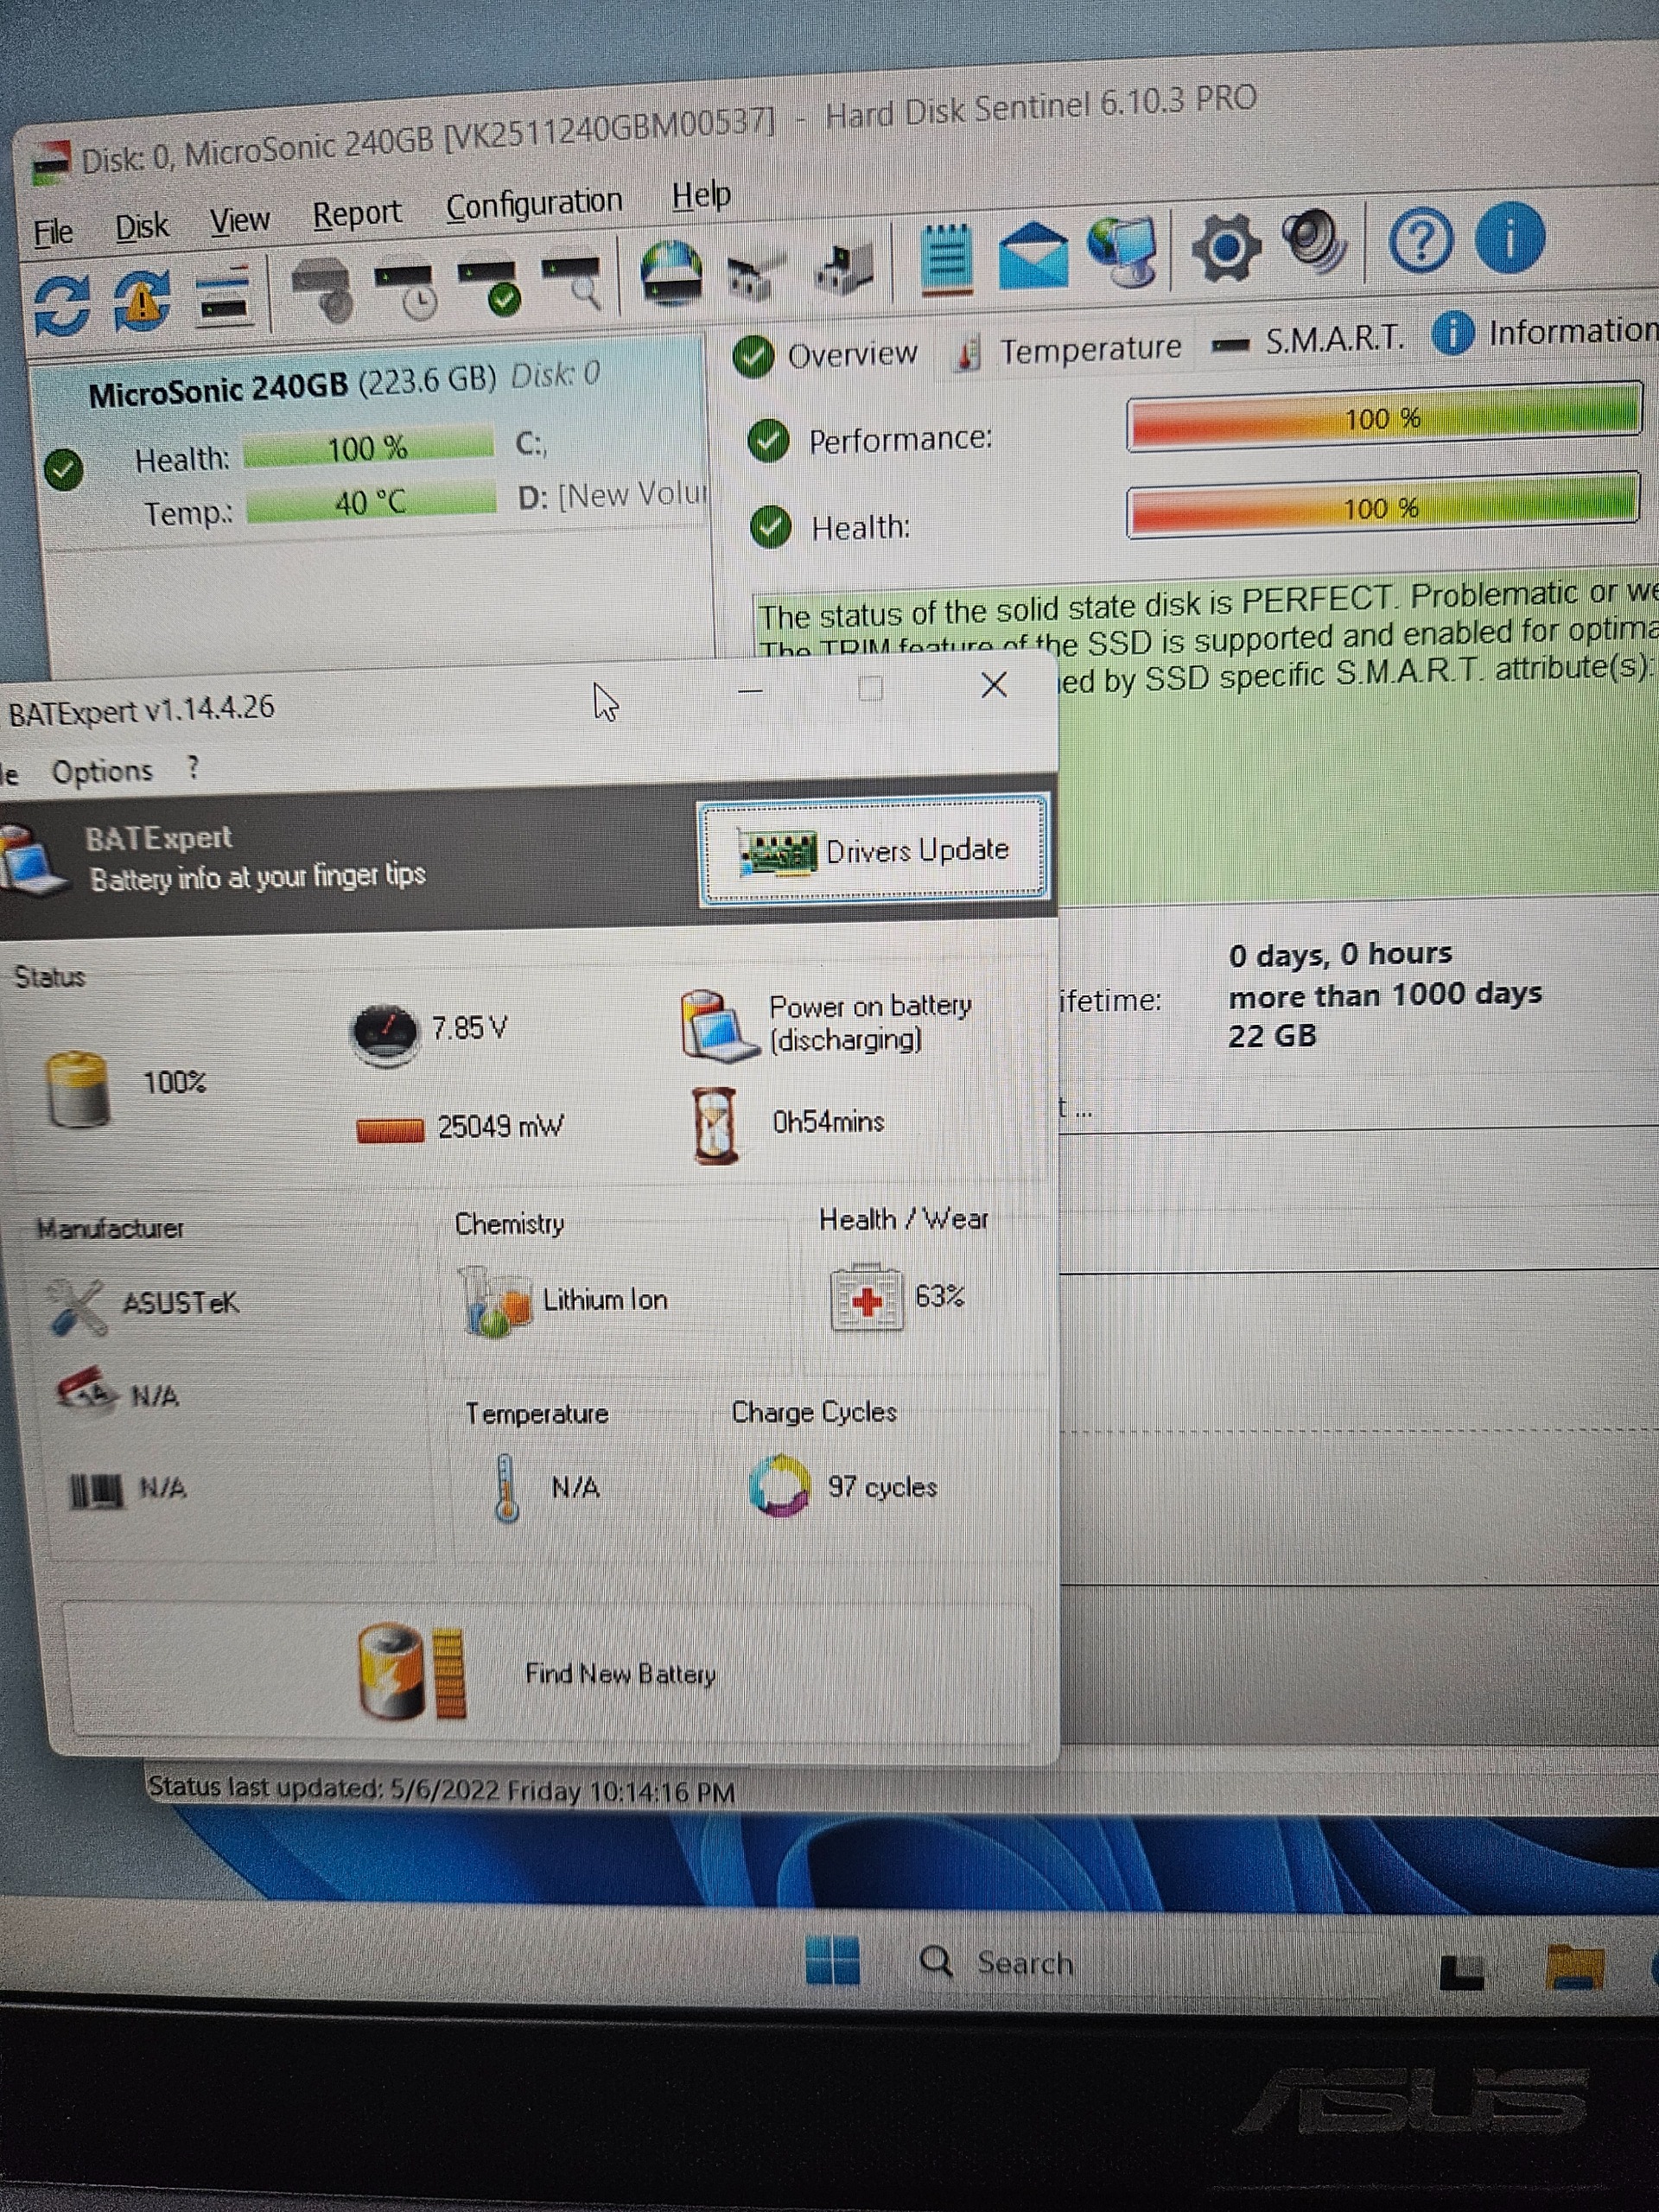The height and width of the screenshot is (2212, 1659).
Task: Open the Disk menu
Action: [x=142, y=227]
